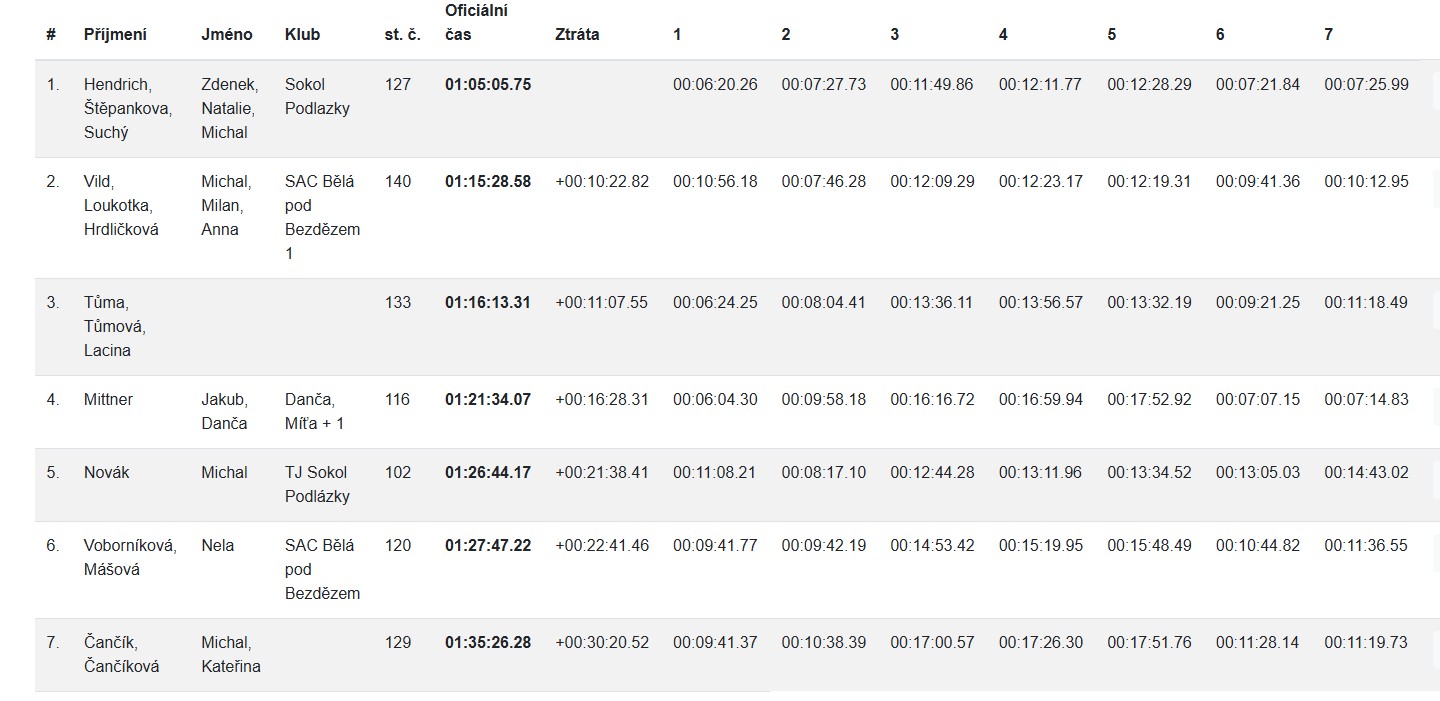Image resolution: width=1440 pixels, height=701 pixels.
Task: Click the Příjmení column header
Action: [x=115, y=34]
